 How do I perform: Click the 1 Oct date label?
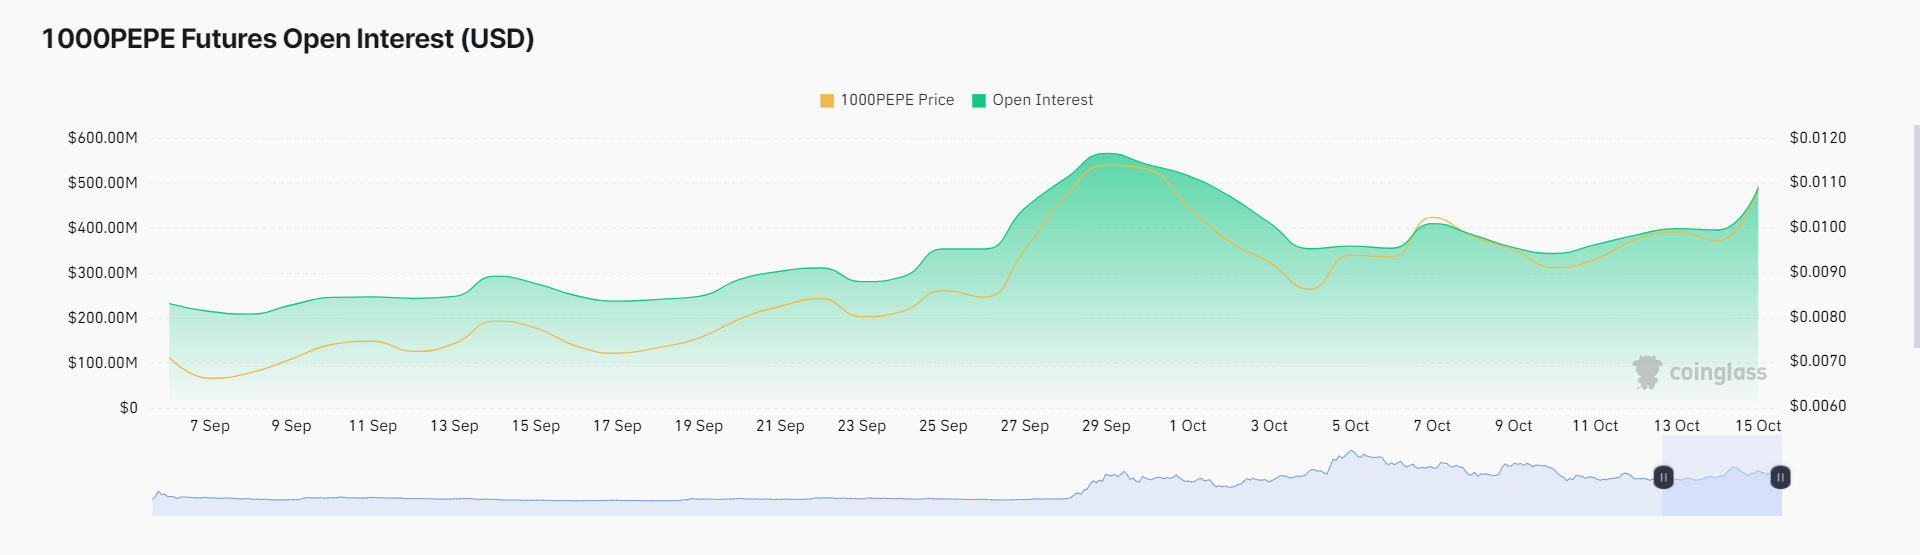point(1188,426)
